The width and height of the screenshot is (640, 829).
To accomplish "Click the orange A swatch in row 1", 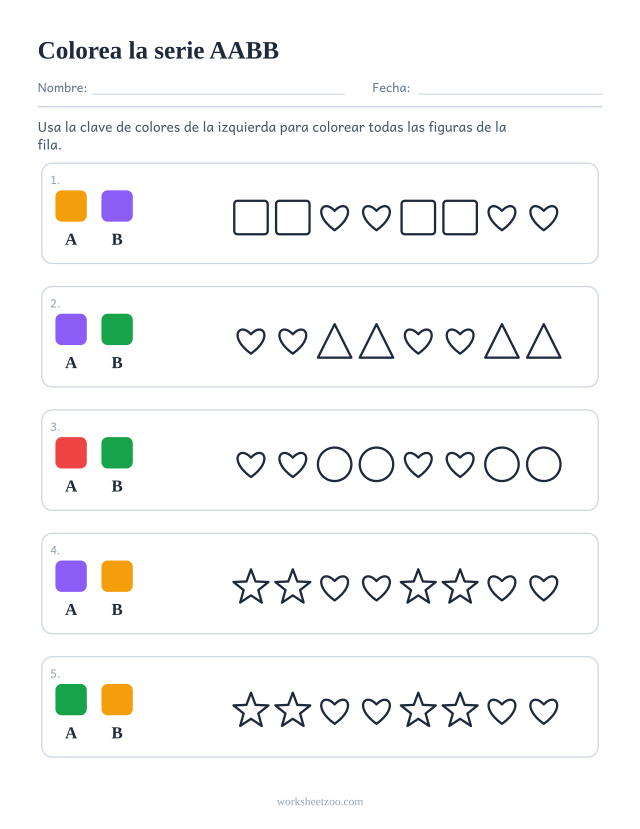I will click(x=71, y=206).
